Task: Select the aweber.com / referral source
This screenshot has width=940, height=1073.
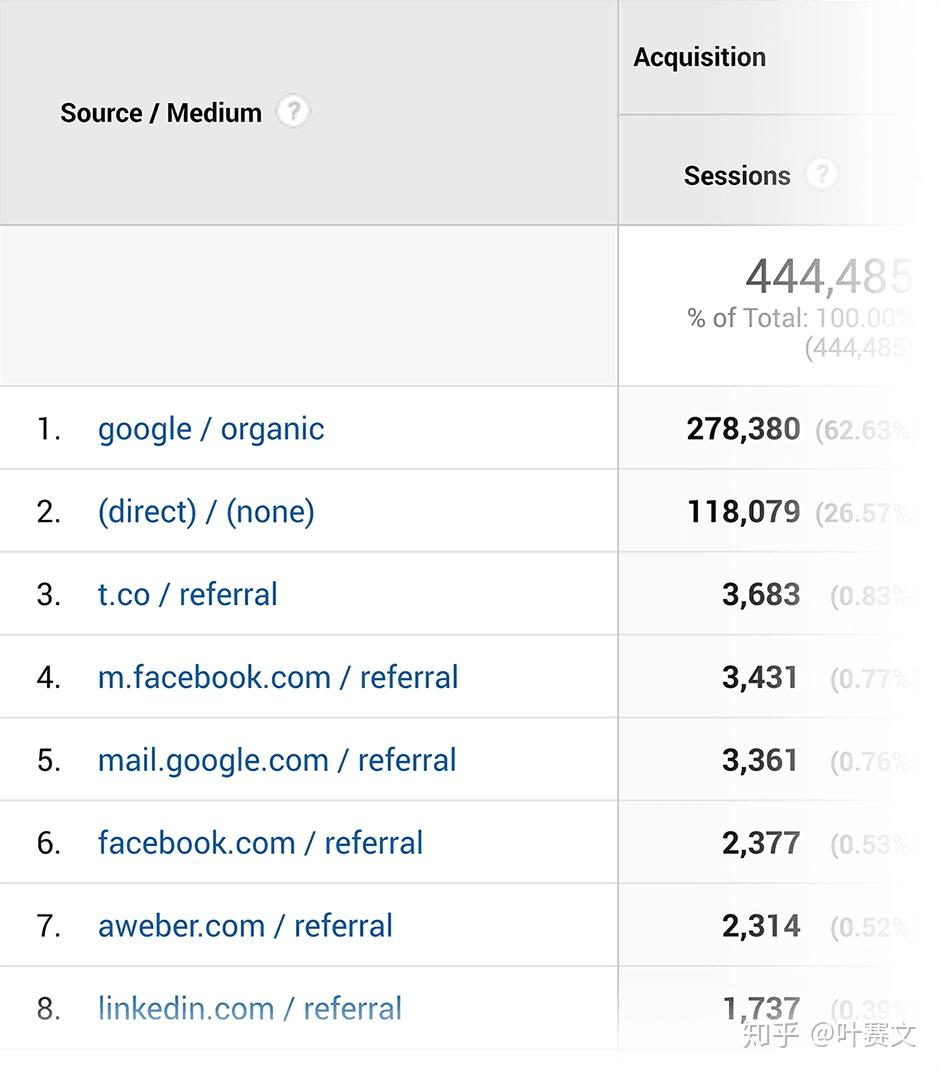Action: [x=245, y=926]
